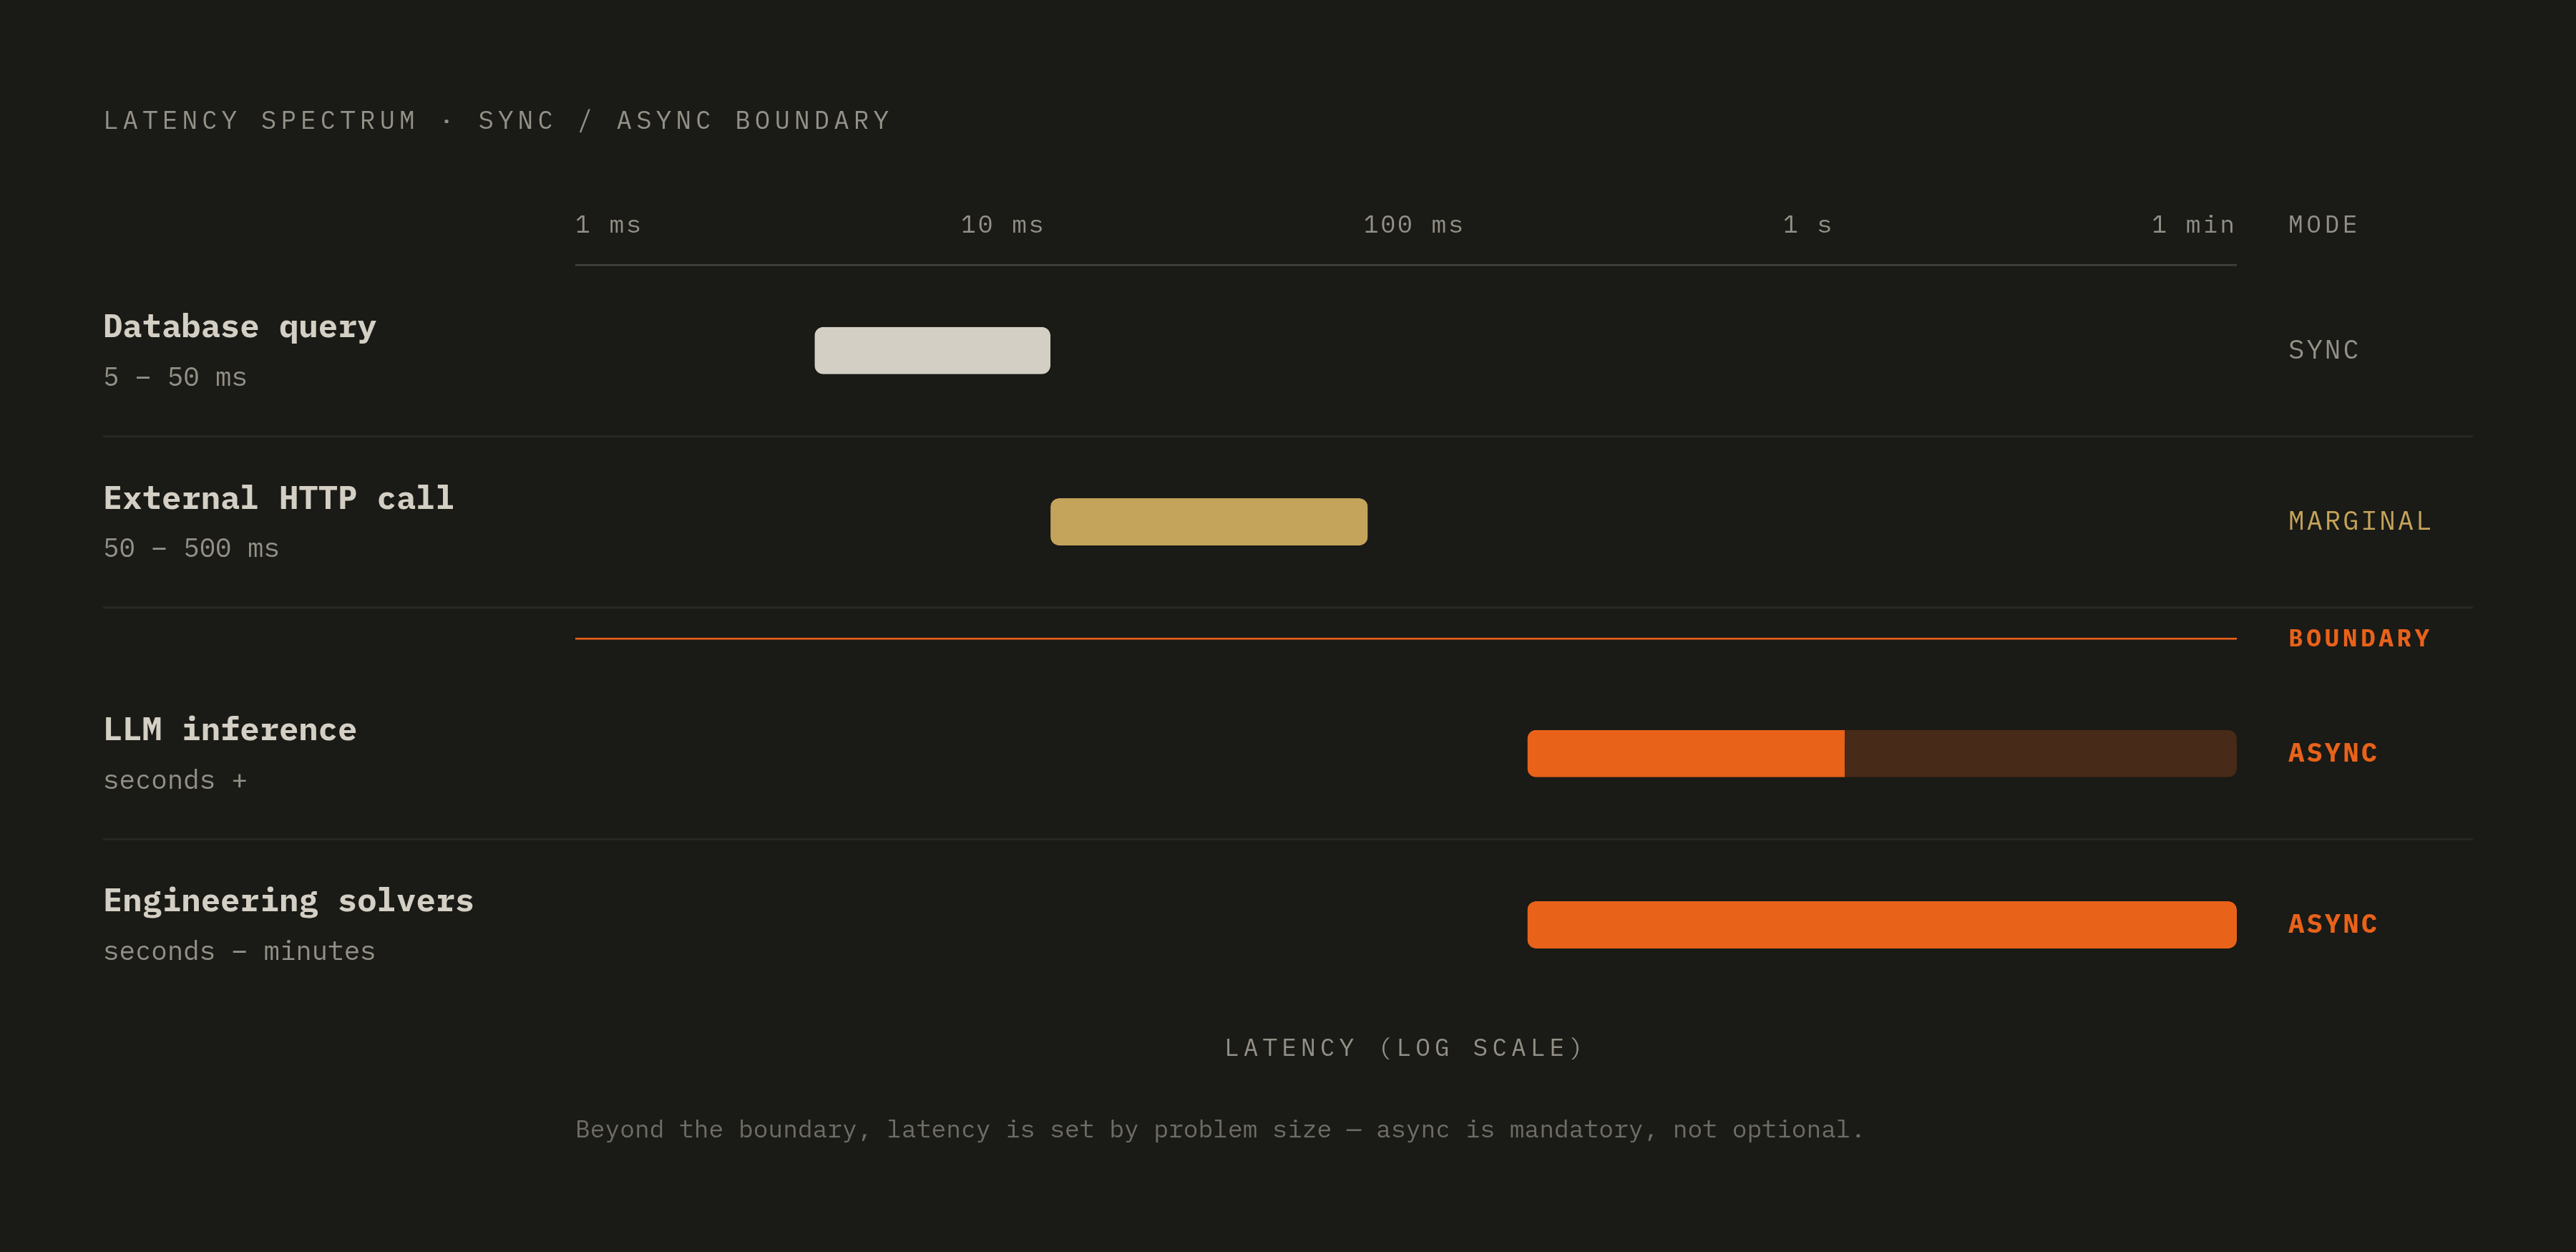This screenshot has height=1252, width=2576.
Task: Click the 'seconds +' text
Action: (x=175, y=780)
